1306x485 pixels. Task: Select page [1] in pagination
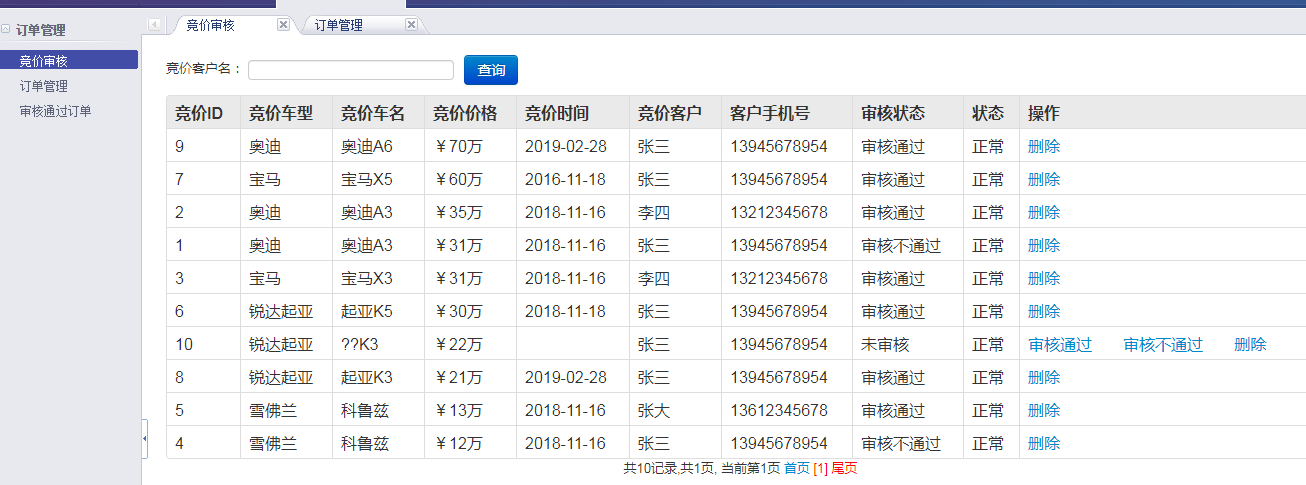click(820, 468)
